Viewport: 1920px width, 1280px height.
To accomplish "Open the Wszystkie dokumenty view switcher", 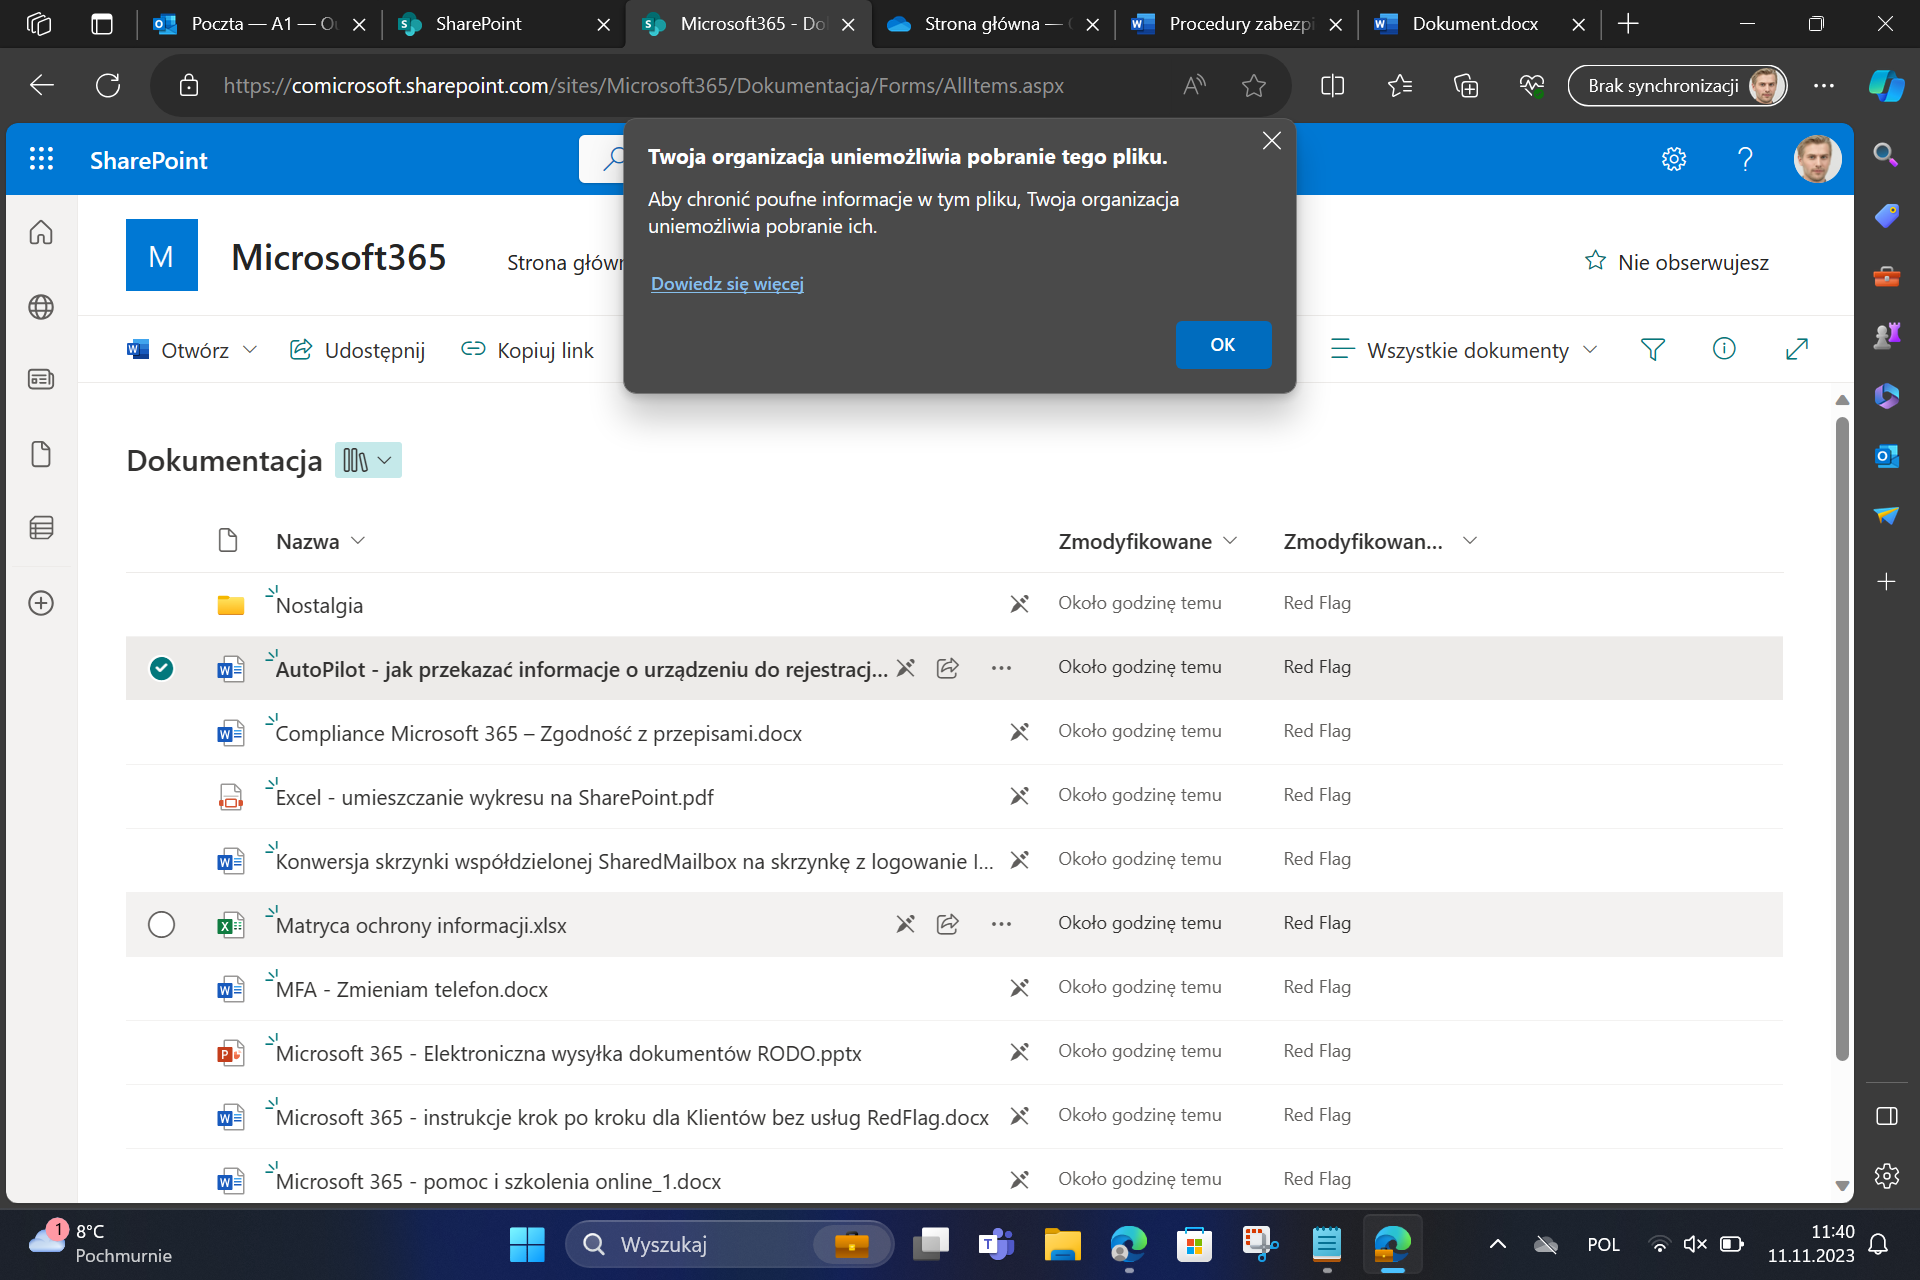I will pyautogui.click(x=1465, y=350).
